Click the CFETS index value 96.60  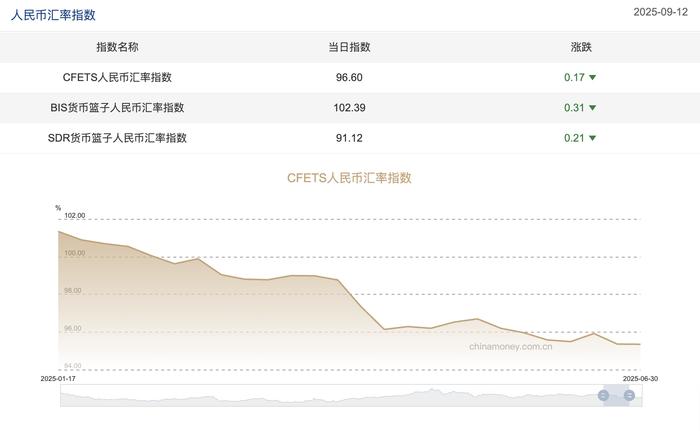point(349,77)
